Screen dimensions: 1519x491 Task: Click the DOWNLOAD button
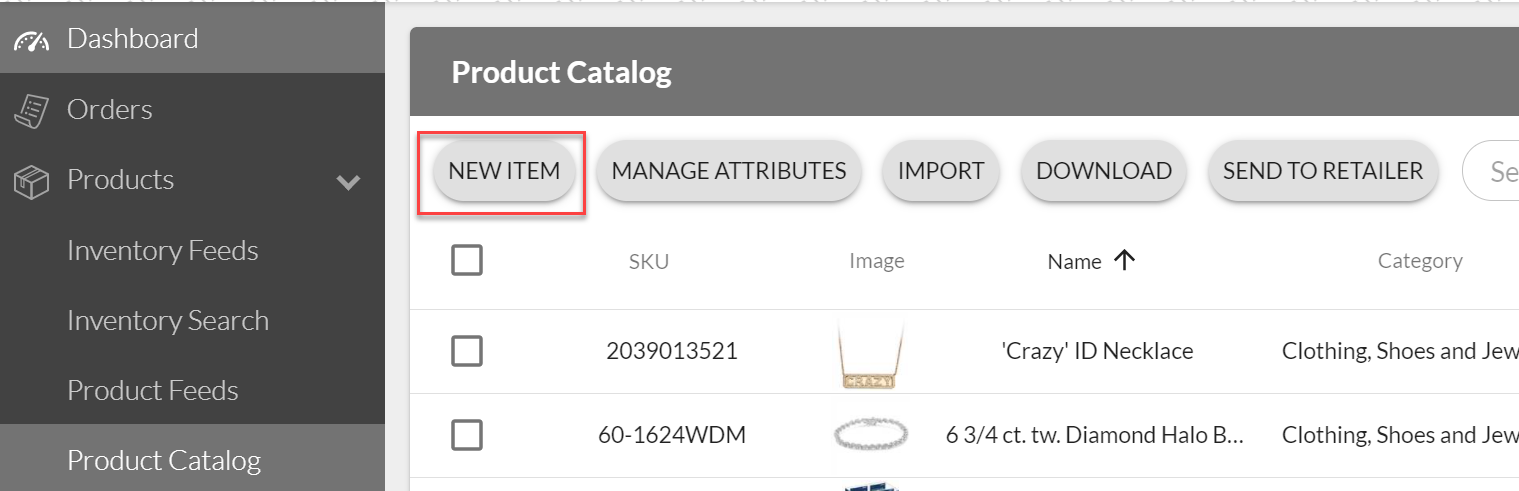coord(1104,171)
